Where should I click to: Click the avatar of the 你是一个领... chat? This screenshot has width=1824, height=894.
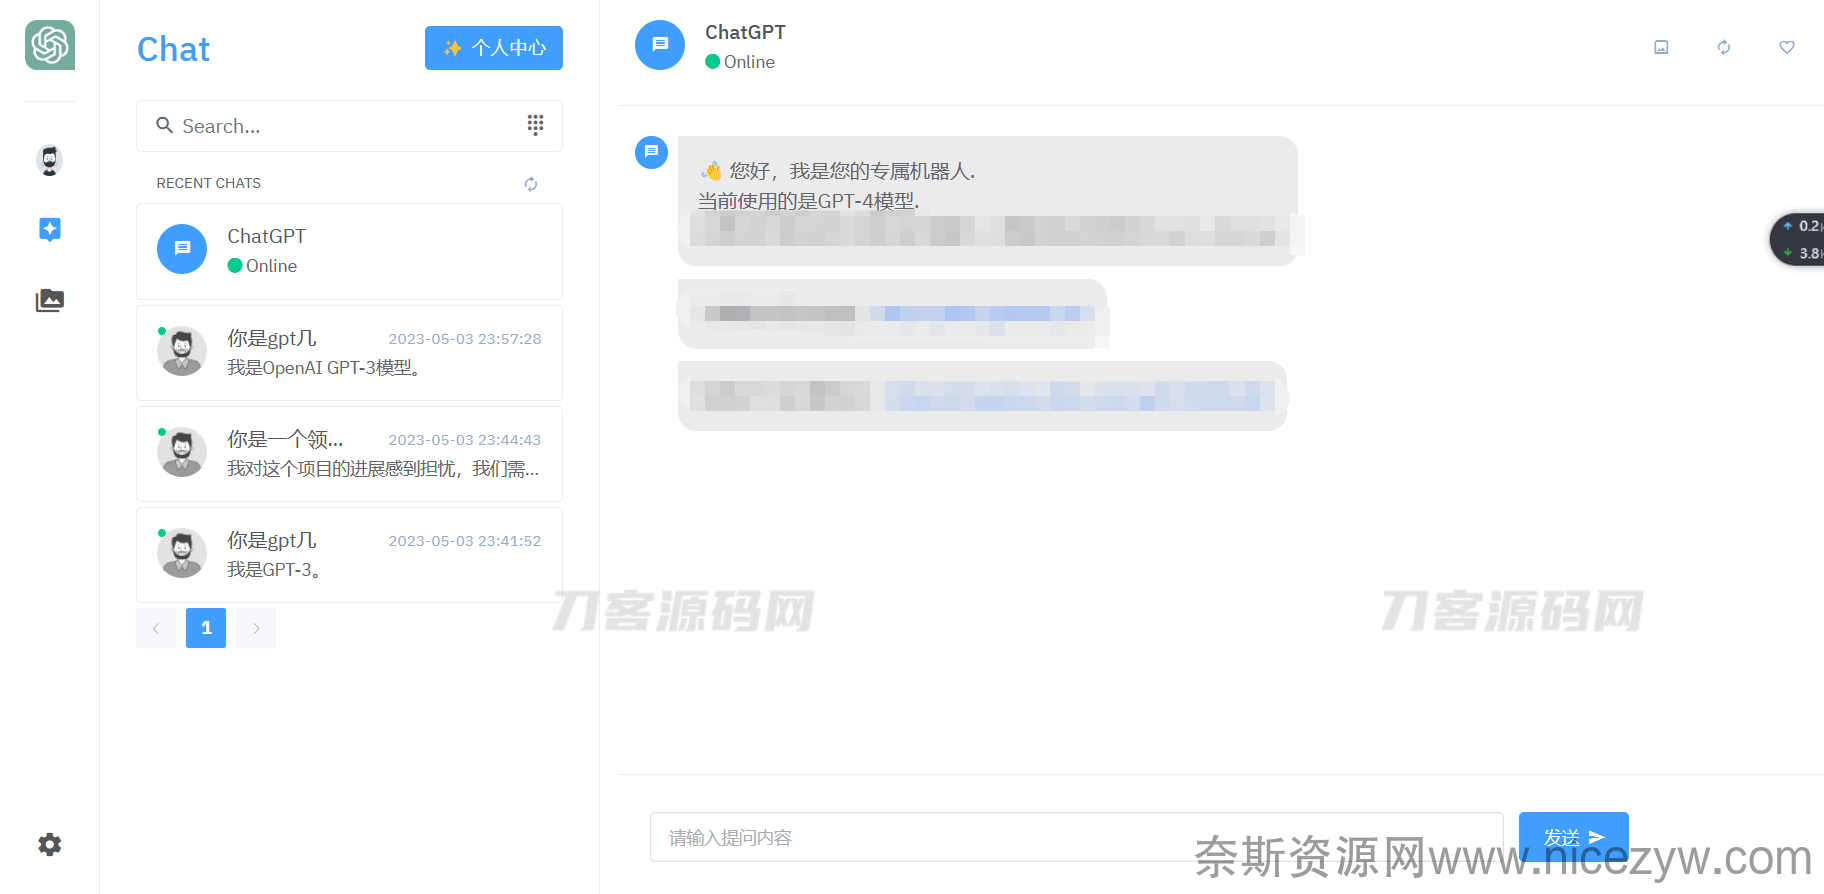click(182, 452)
